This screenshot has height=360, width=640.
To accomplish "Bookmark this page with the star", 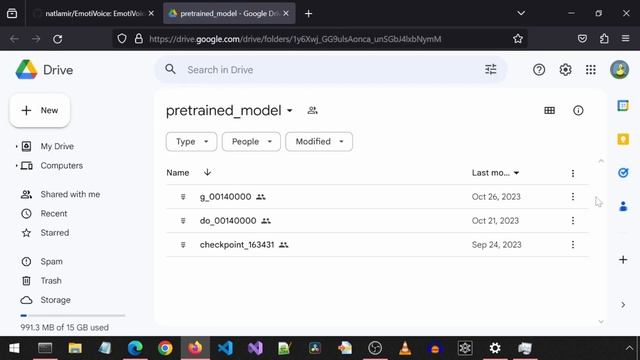I will (518, 39).
